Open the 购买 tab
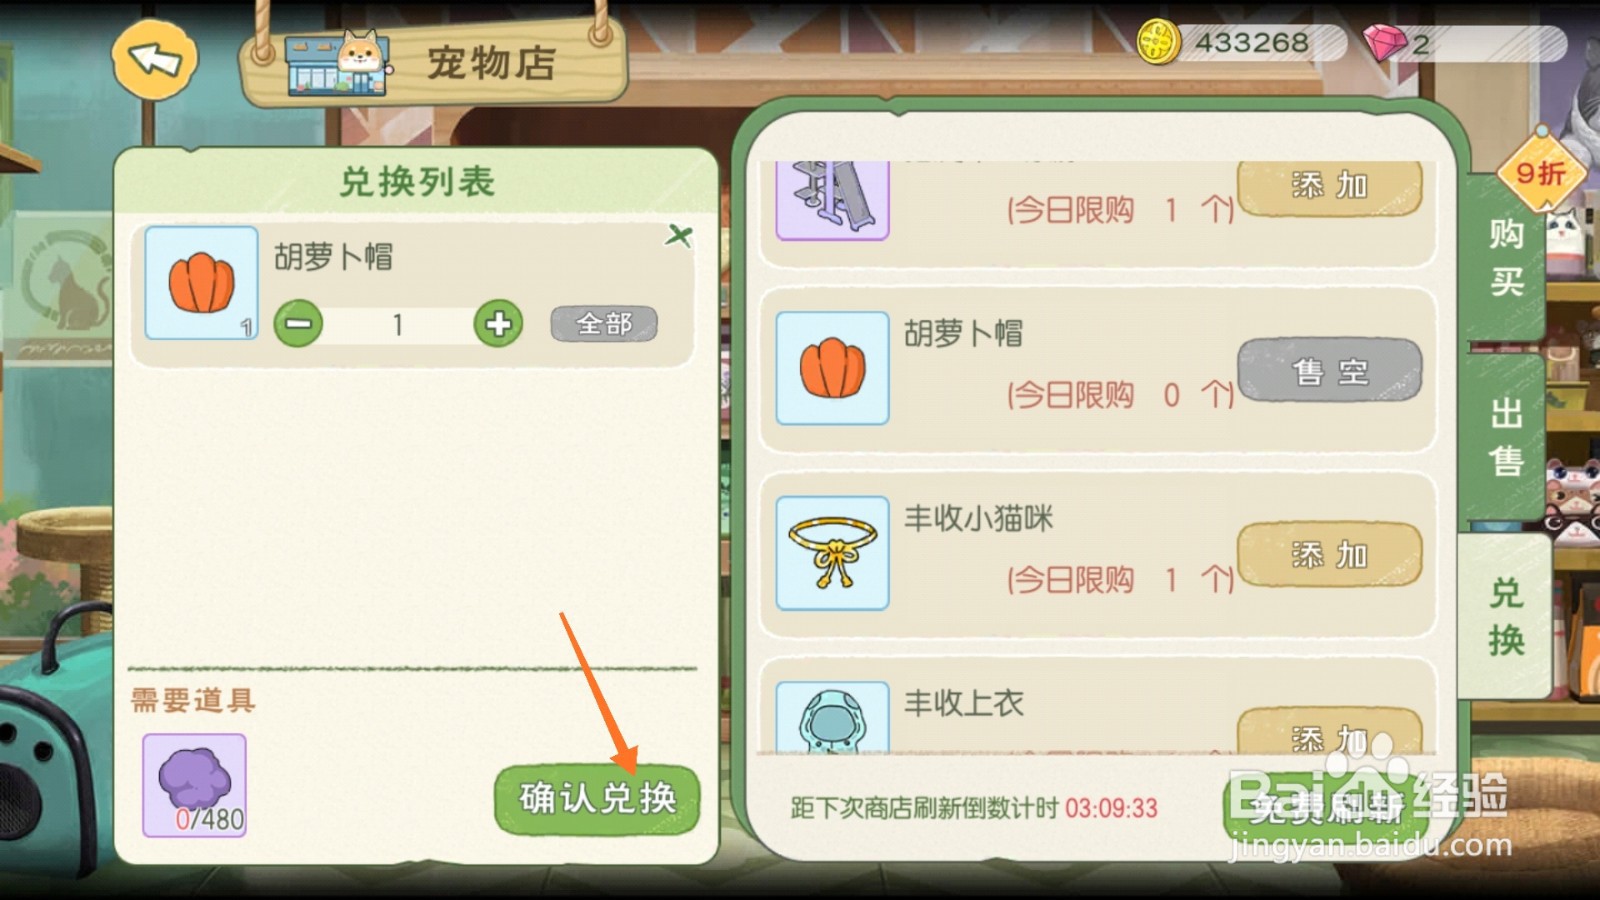The width and height of the screenshot is (1600, 900). pyautogui.click(x=1506, y=257)
